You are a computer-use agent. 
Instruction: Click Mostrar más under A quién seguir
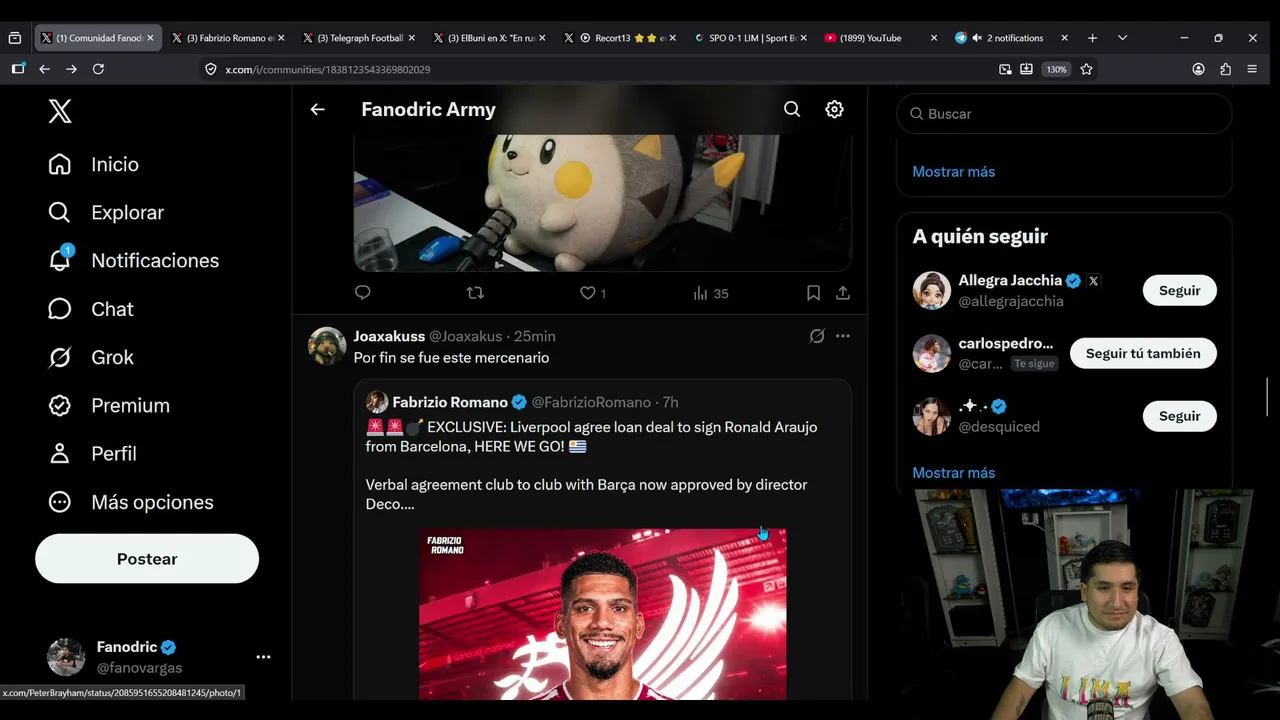pos(953,473)
